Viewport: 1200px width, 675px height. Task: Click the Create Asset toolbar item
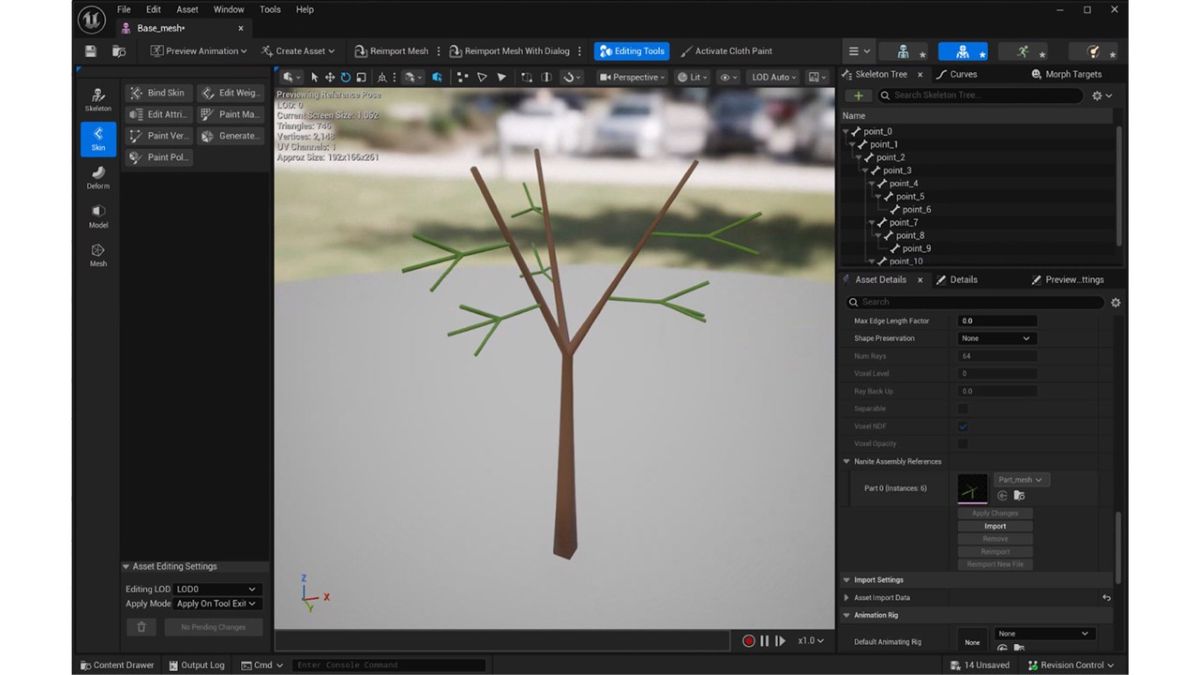[x=300, y=50]
